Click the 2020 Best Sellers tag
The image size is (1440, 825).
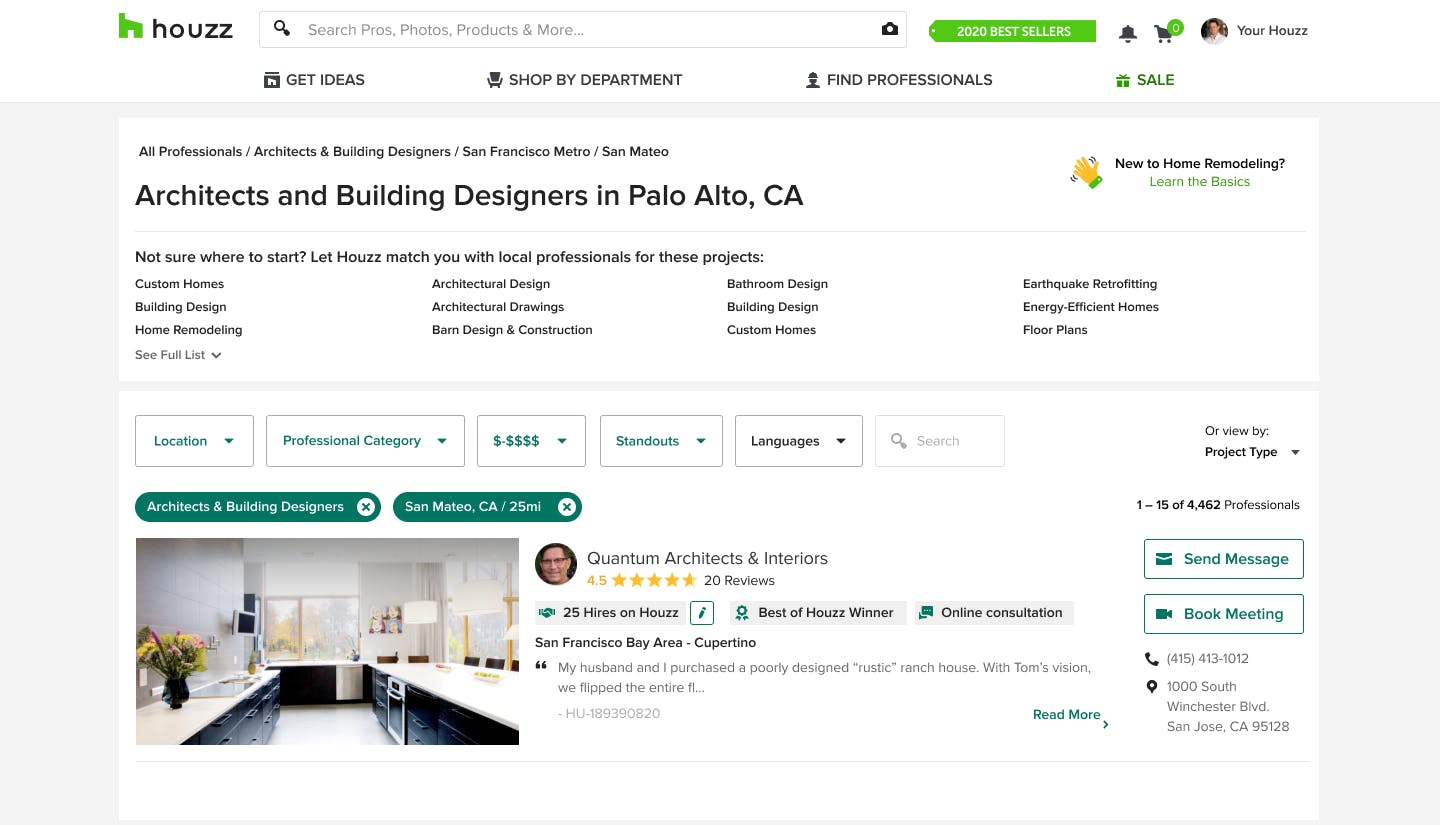pyautogui.click(x=1012, y=31)
